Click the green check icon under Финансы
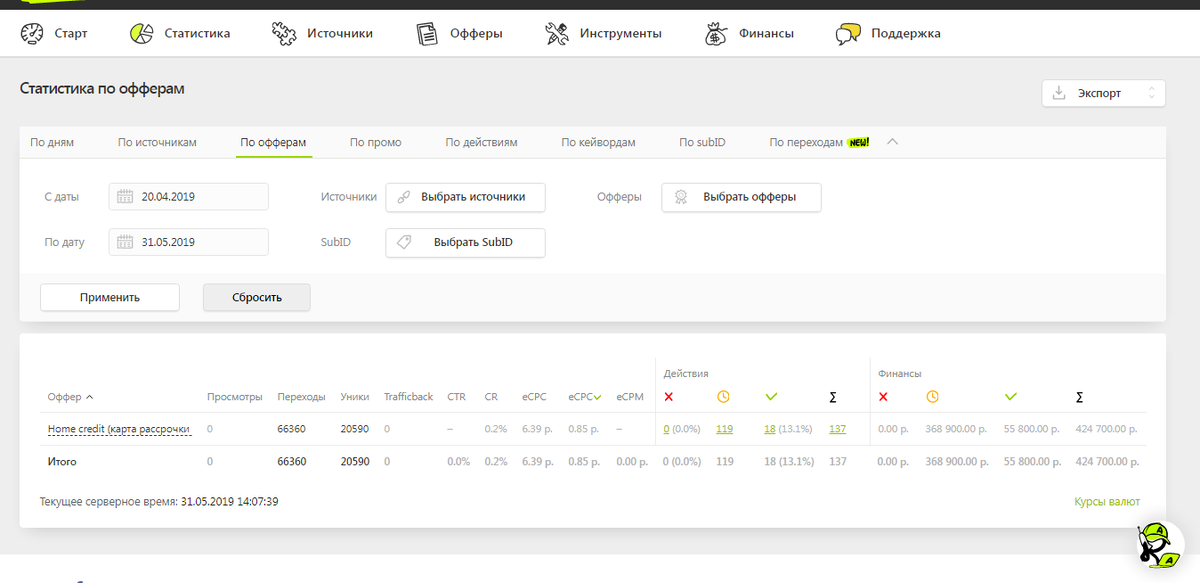 pyautogui.click(x=1011, y=397)
